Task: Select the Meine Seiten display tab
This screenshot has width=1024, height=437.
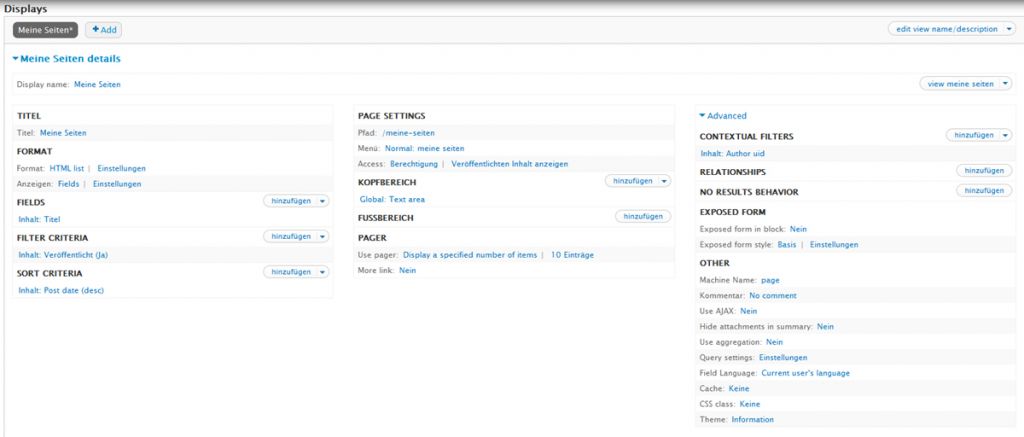Action: tap(45, 30)
